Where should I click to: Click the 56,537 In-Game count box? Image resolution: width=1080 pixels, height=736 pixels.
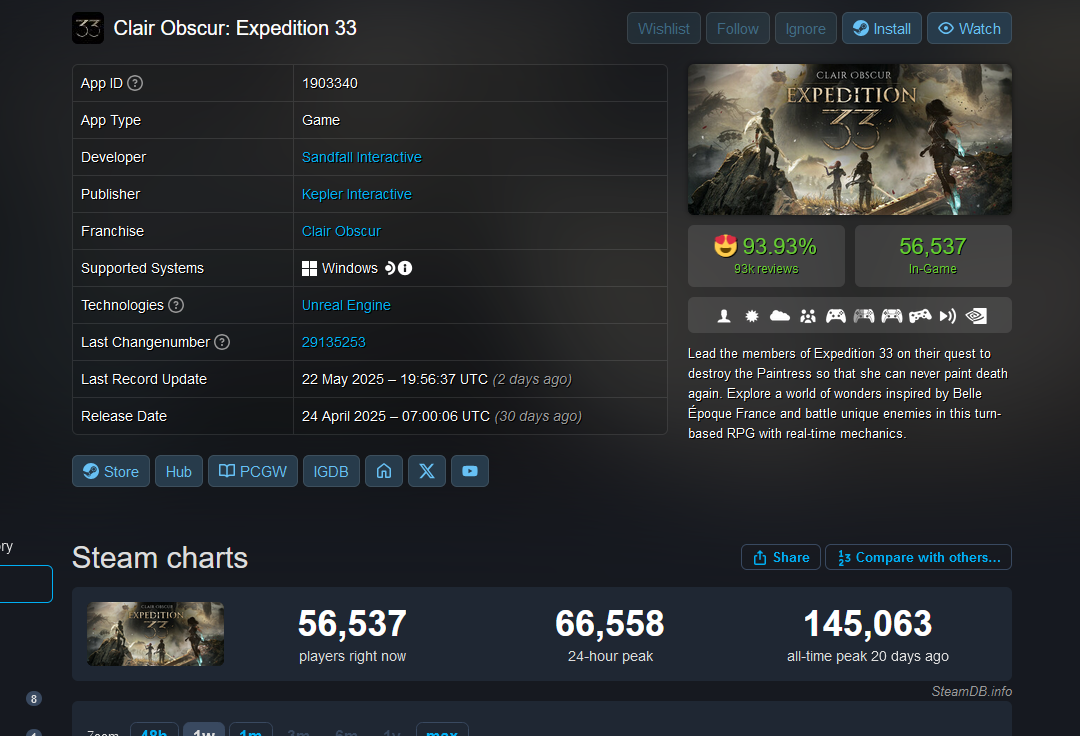[933, 255]
